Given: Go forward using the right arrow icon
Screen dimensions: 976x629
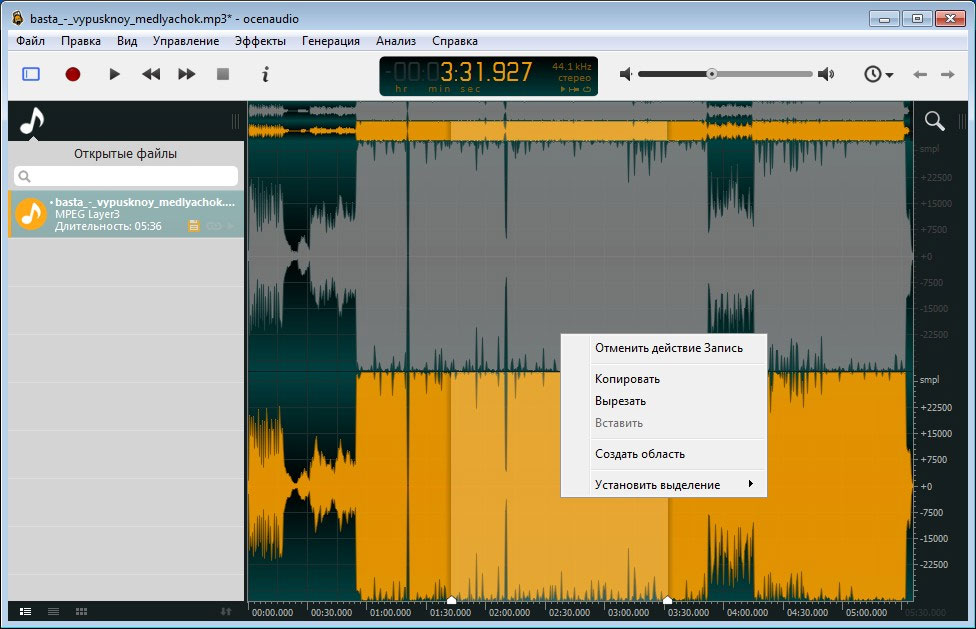Looking at the screenshot, I should pyautogui.click(x=947, y=75).
